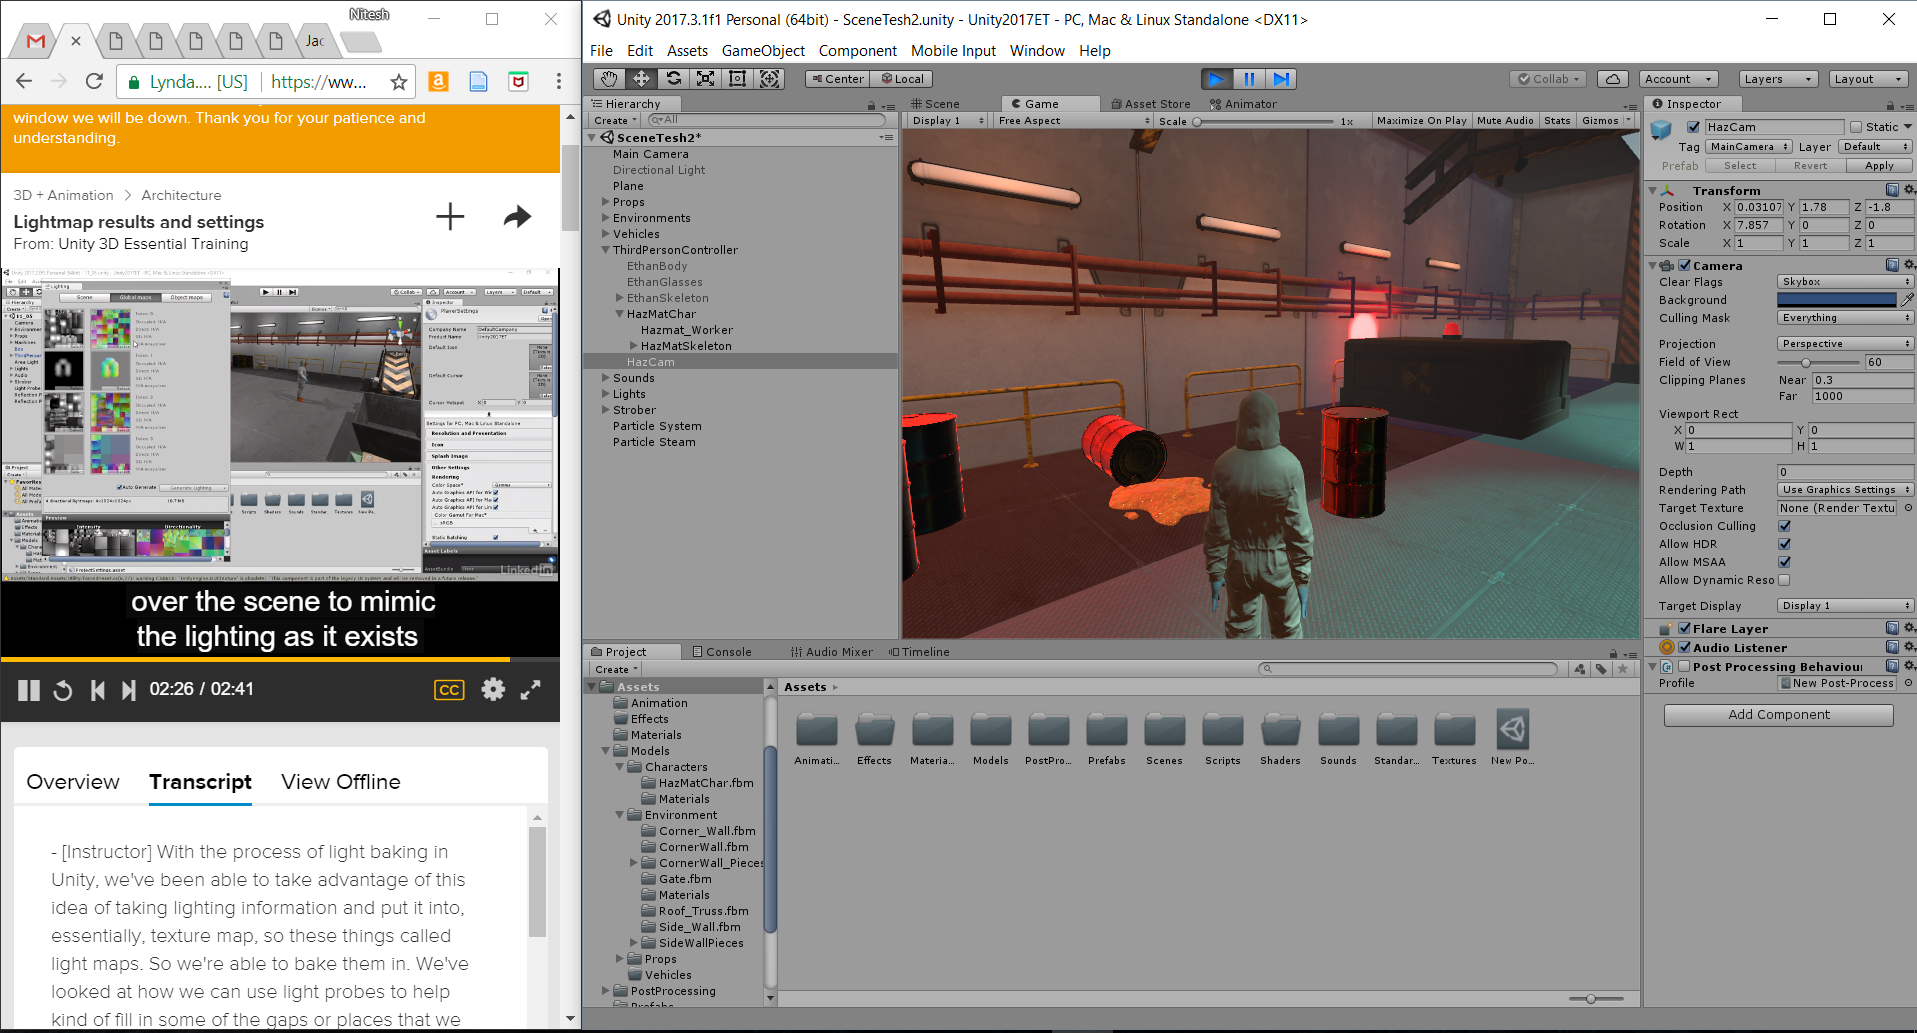Adjust the Game view Scale slider
This screenshot has width=1917, height=1033.
(1265, 122)
